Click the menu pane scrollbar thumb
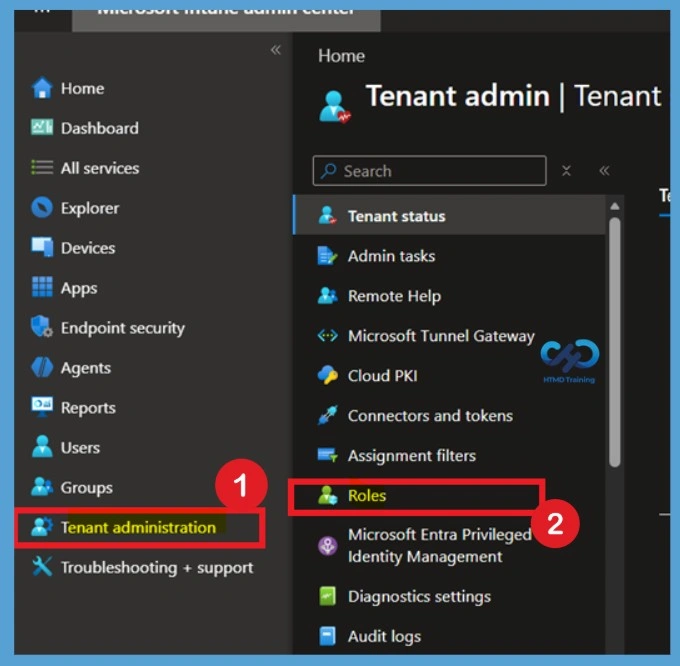680x666 pixels. click(615, 342)
